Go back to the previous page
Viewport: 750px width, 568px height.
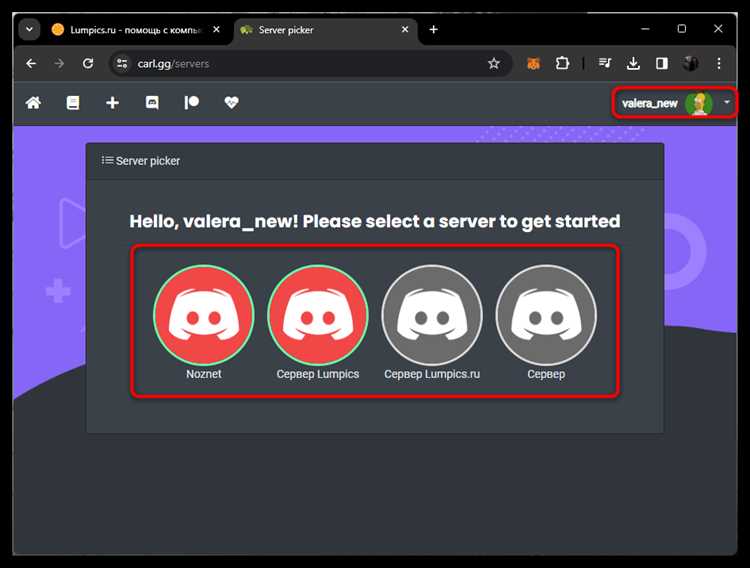(x=31, y=64)
